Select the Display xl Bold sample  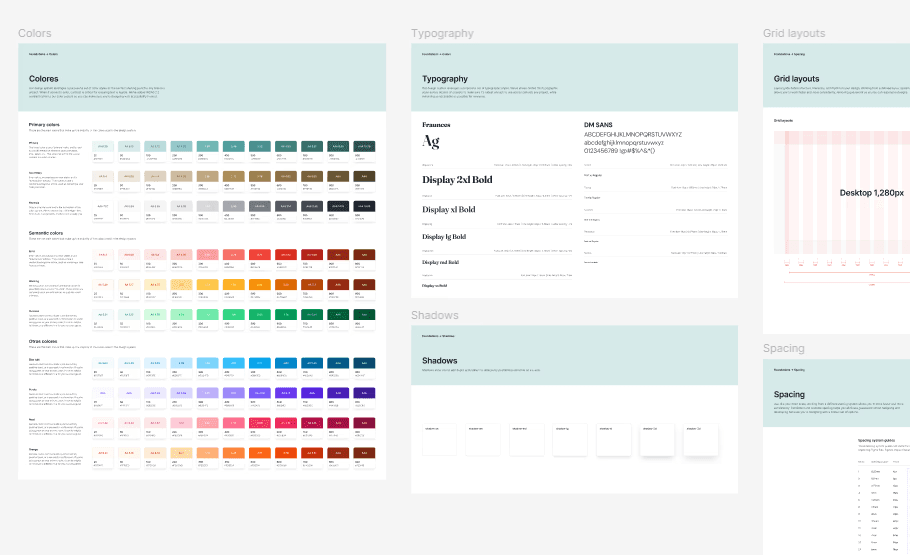click(x=449, y=210)
